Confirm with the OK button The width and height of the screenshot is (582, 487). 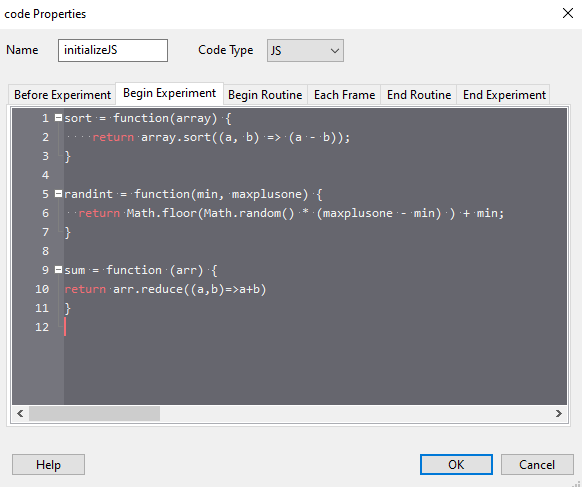tap(456, 464)
